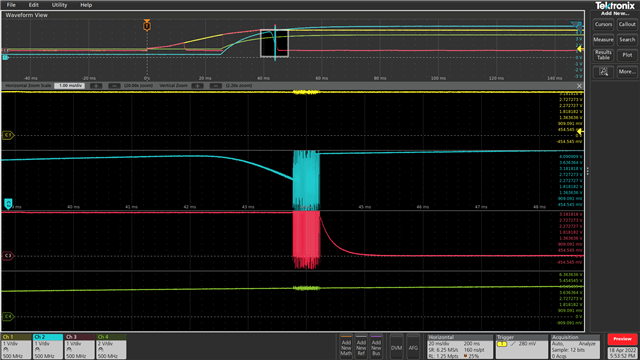640x360 pixels.
Task: Open the AFG button
Action: pyautogui.click(x=413, y=347)
